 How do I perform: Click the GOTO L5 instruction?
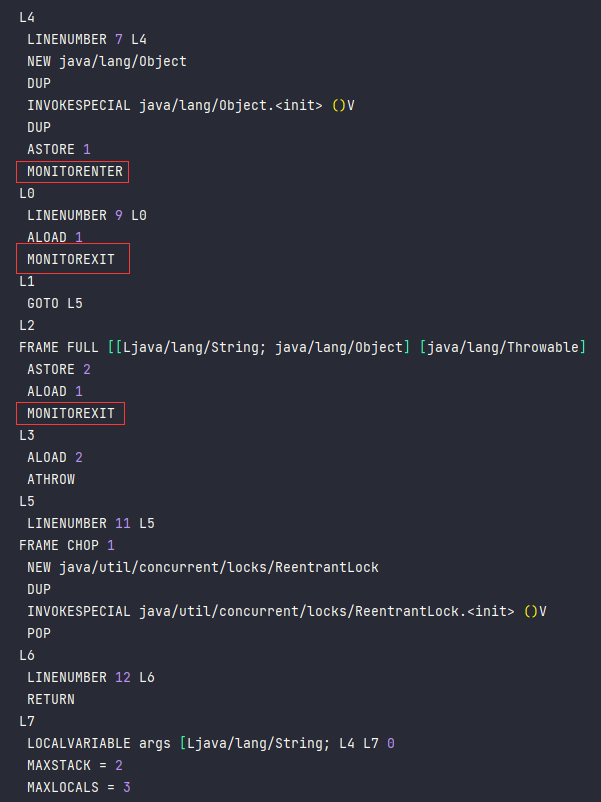coord(55,303)
